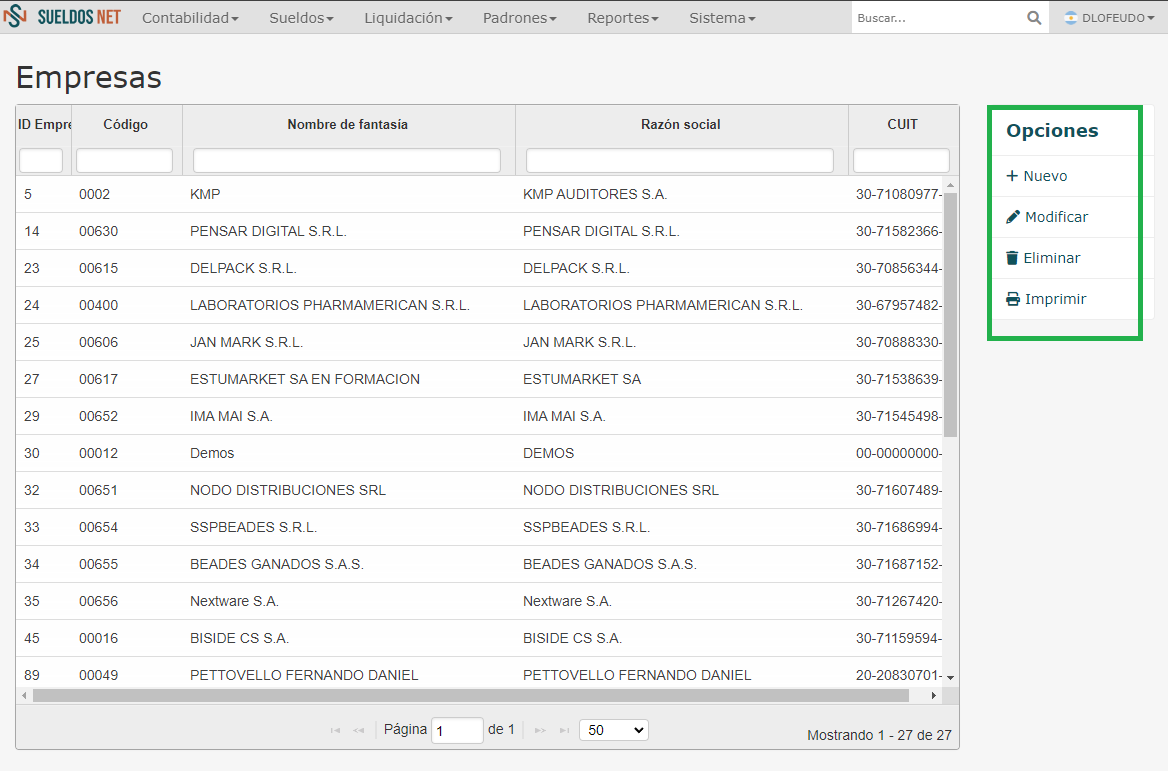Click the Nombre de fantasía filter field

[x=347, y=160]
